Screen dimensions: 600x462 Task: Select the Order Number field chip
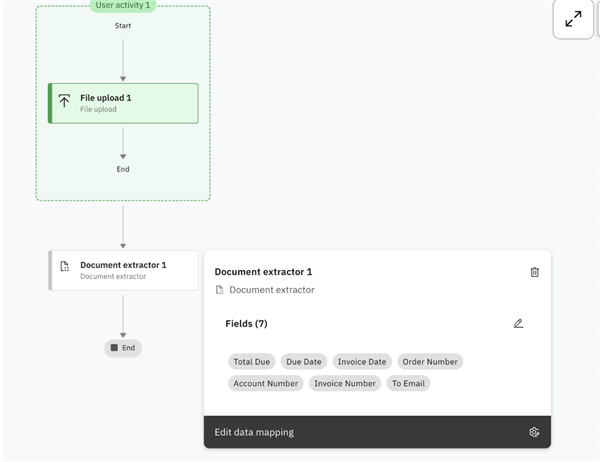point(430,362)
